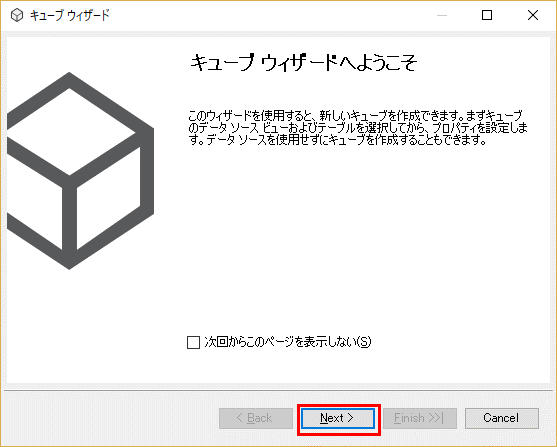Click Next to continue the wizard
Image resolution: width=557 pixels, height=447 pixels.
click(338, 418)
